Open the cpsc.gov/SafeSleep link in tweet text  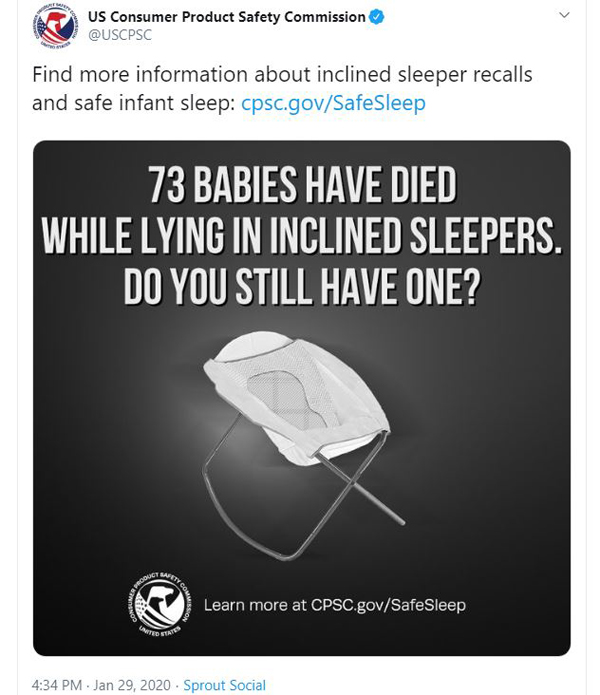pos(333,103)
